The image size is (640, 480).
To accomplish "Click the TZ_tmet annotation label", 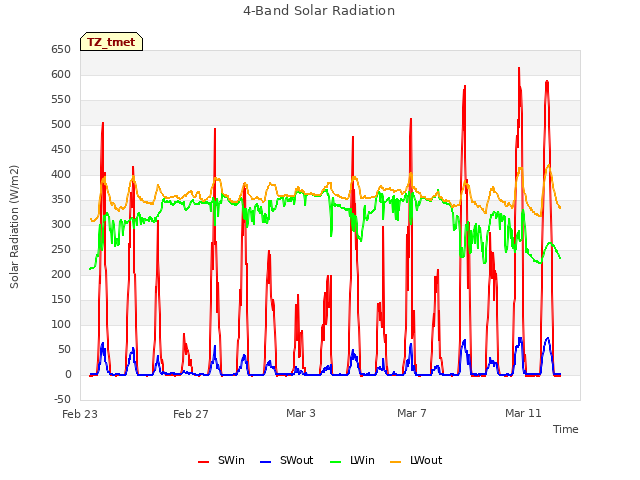I will click(x=111, y=42).
